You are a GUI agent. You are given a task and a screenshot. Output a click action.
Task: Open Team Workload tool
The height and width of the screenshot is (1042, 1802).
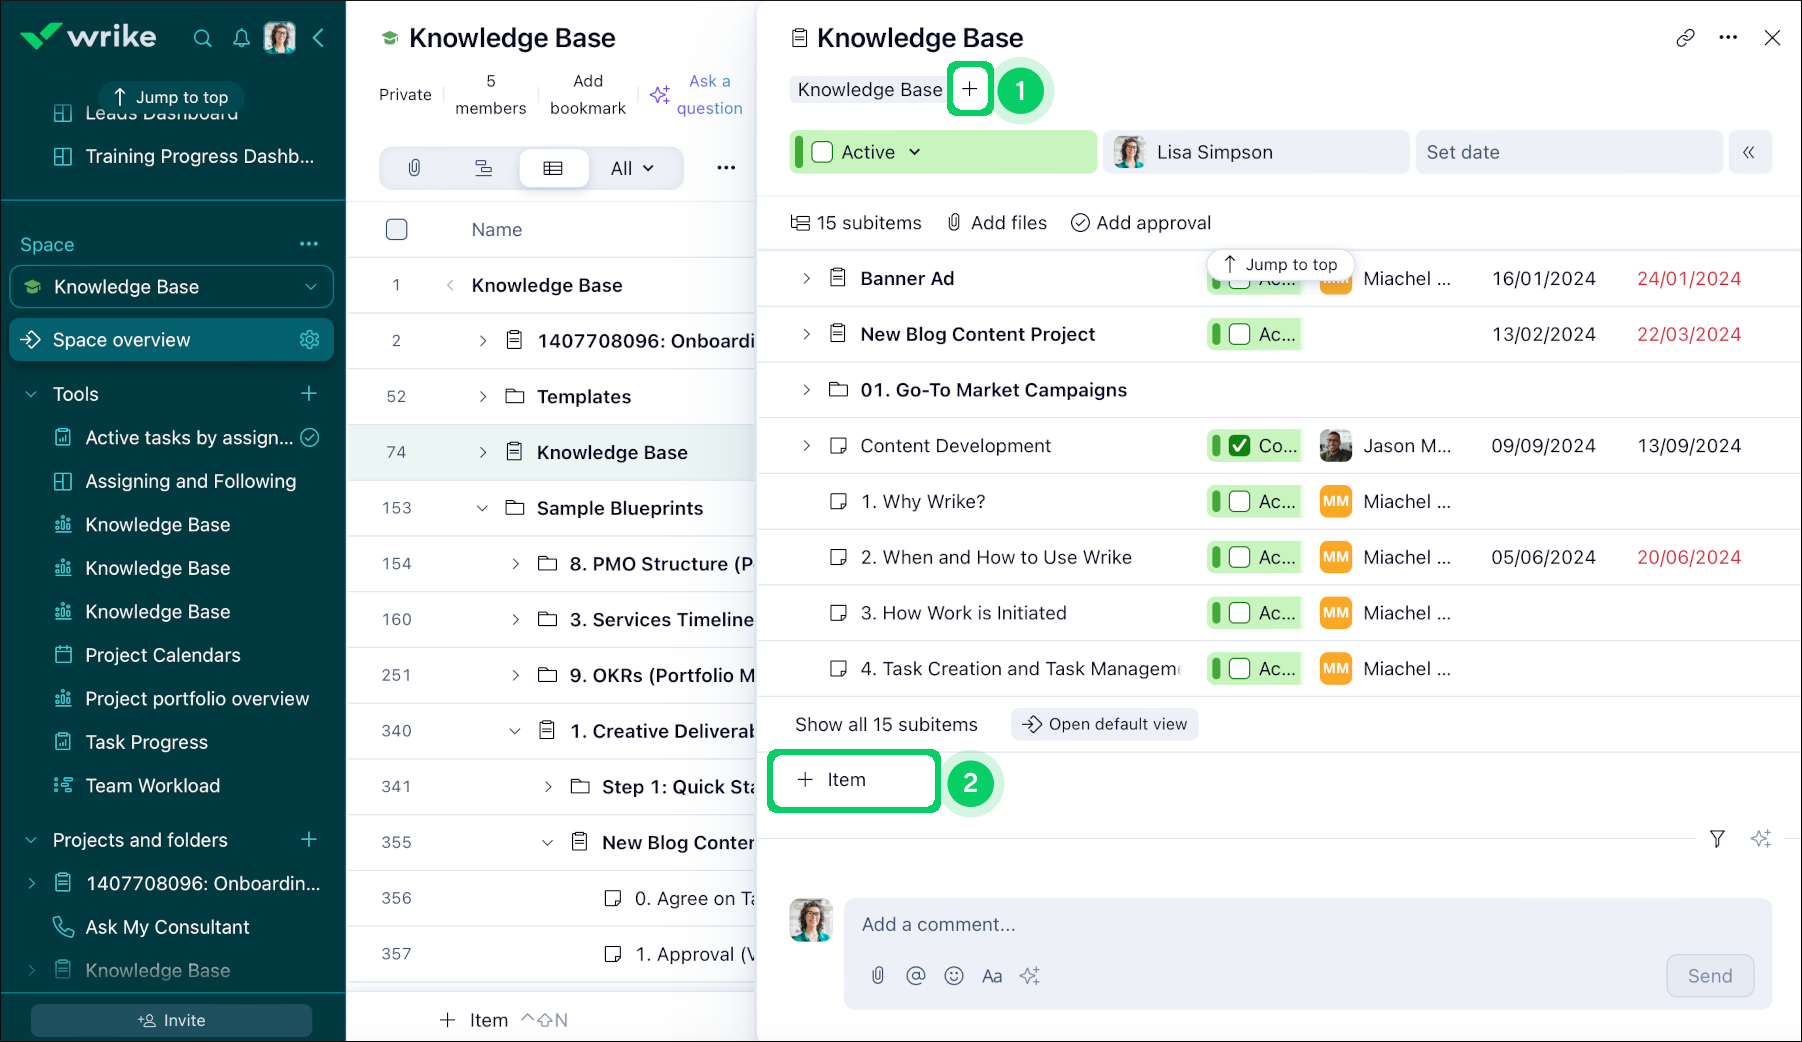[x=152, y=786]
